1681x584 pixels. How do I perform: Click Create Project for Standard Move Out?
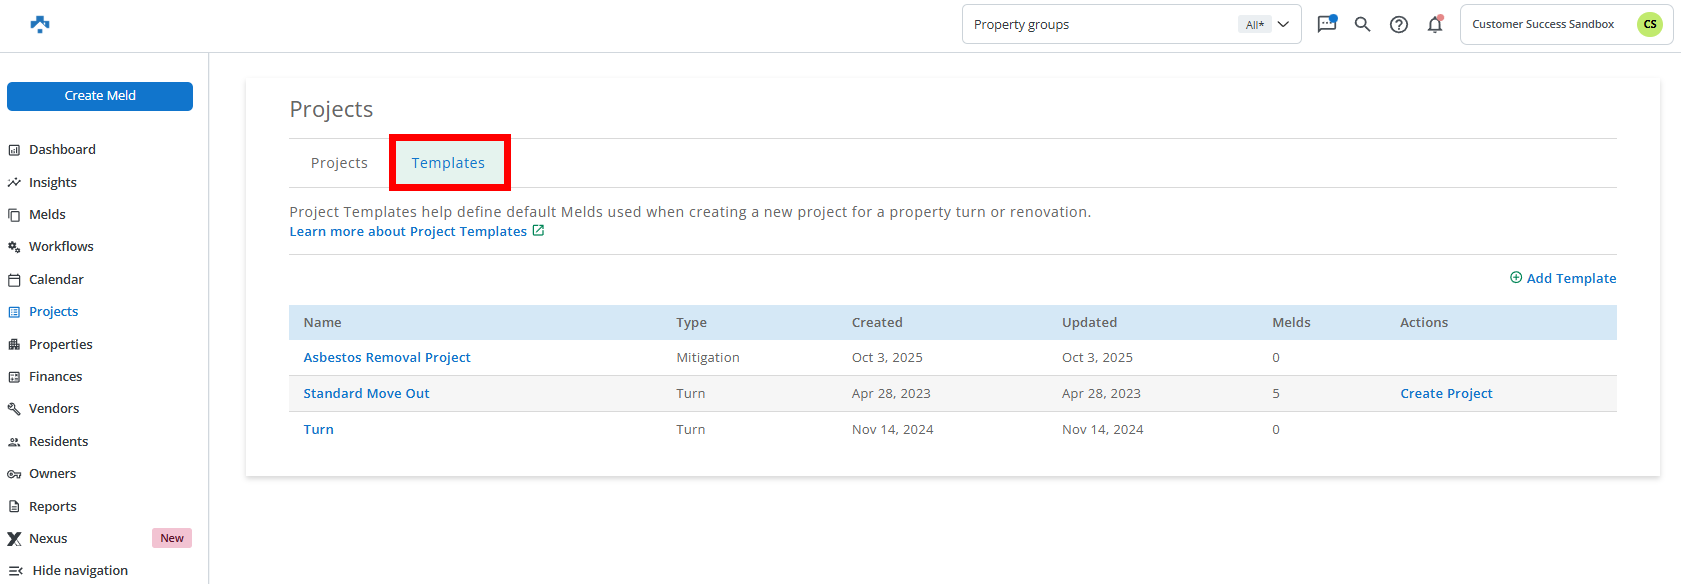[x=1446, y=394]
